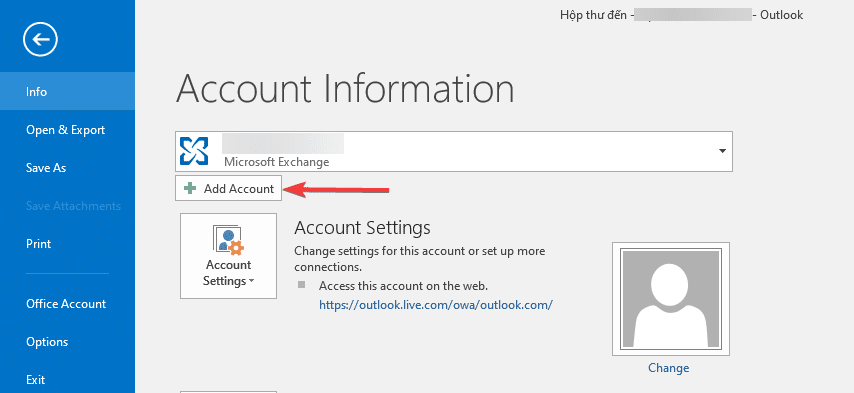Open Outlook Options
The width and height of the screenshot is (854, 393).
[68, 342]
